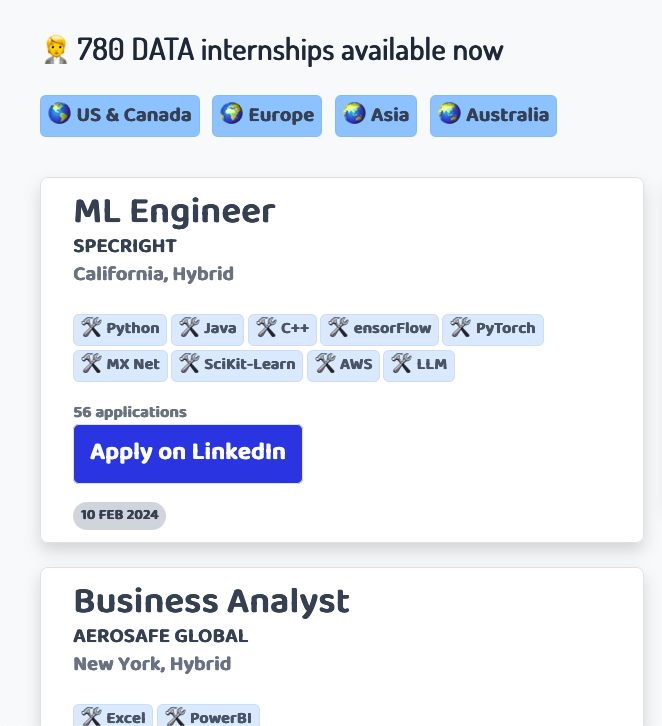Viewport: 662px width, 726px height.
Task: Select the TensorFlow skill tag
Action: (379, 330)
